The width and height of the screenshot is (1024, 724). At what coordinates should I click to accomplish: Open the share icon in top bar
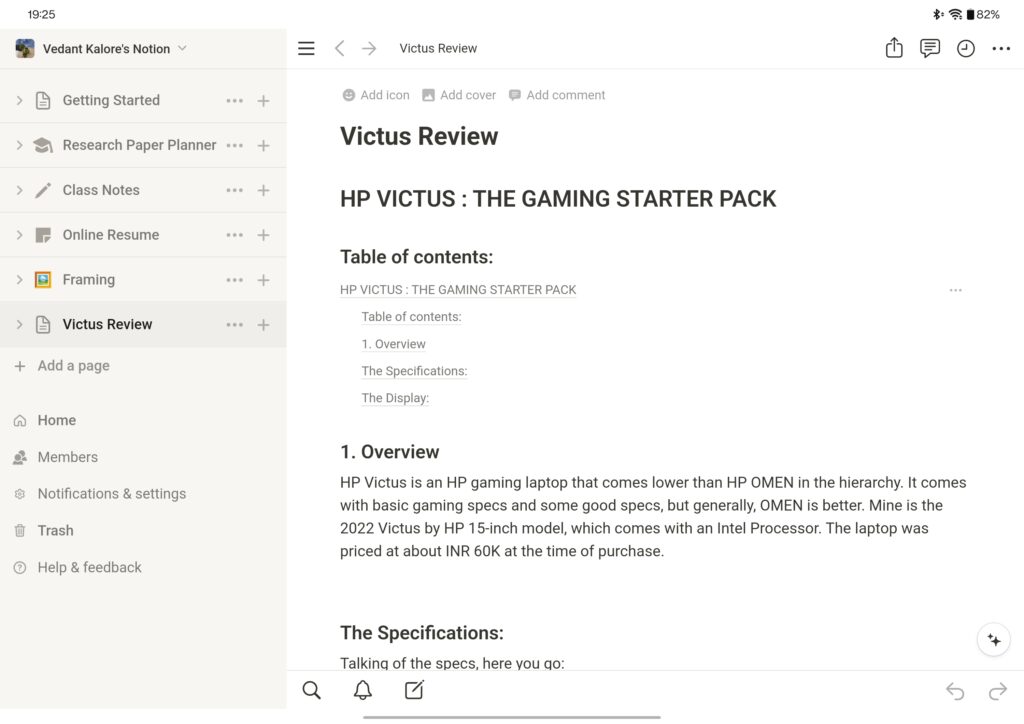894,48
